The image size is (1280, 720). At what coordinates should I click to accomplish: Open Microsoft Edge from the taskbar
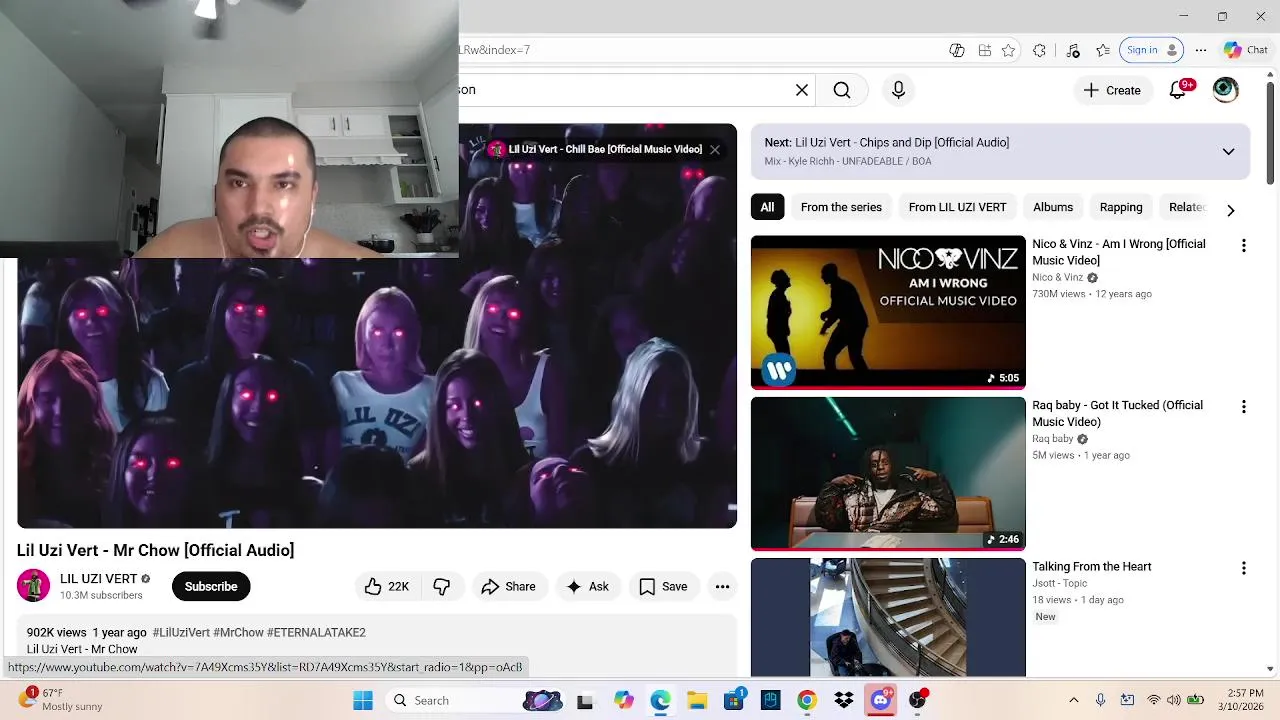[660, 700]
